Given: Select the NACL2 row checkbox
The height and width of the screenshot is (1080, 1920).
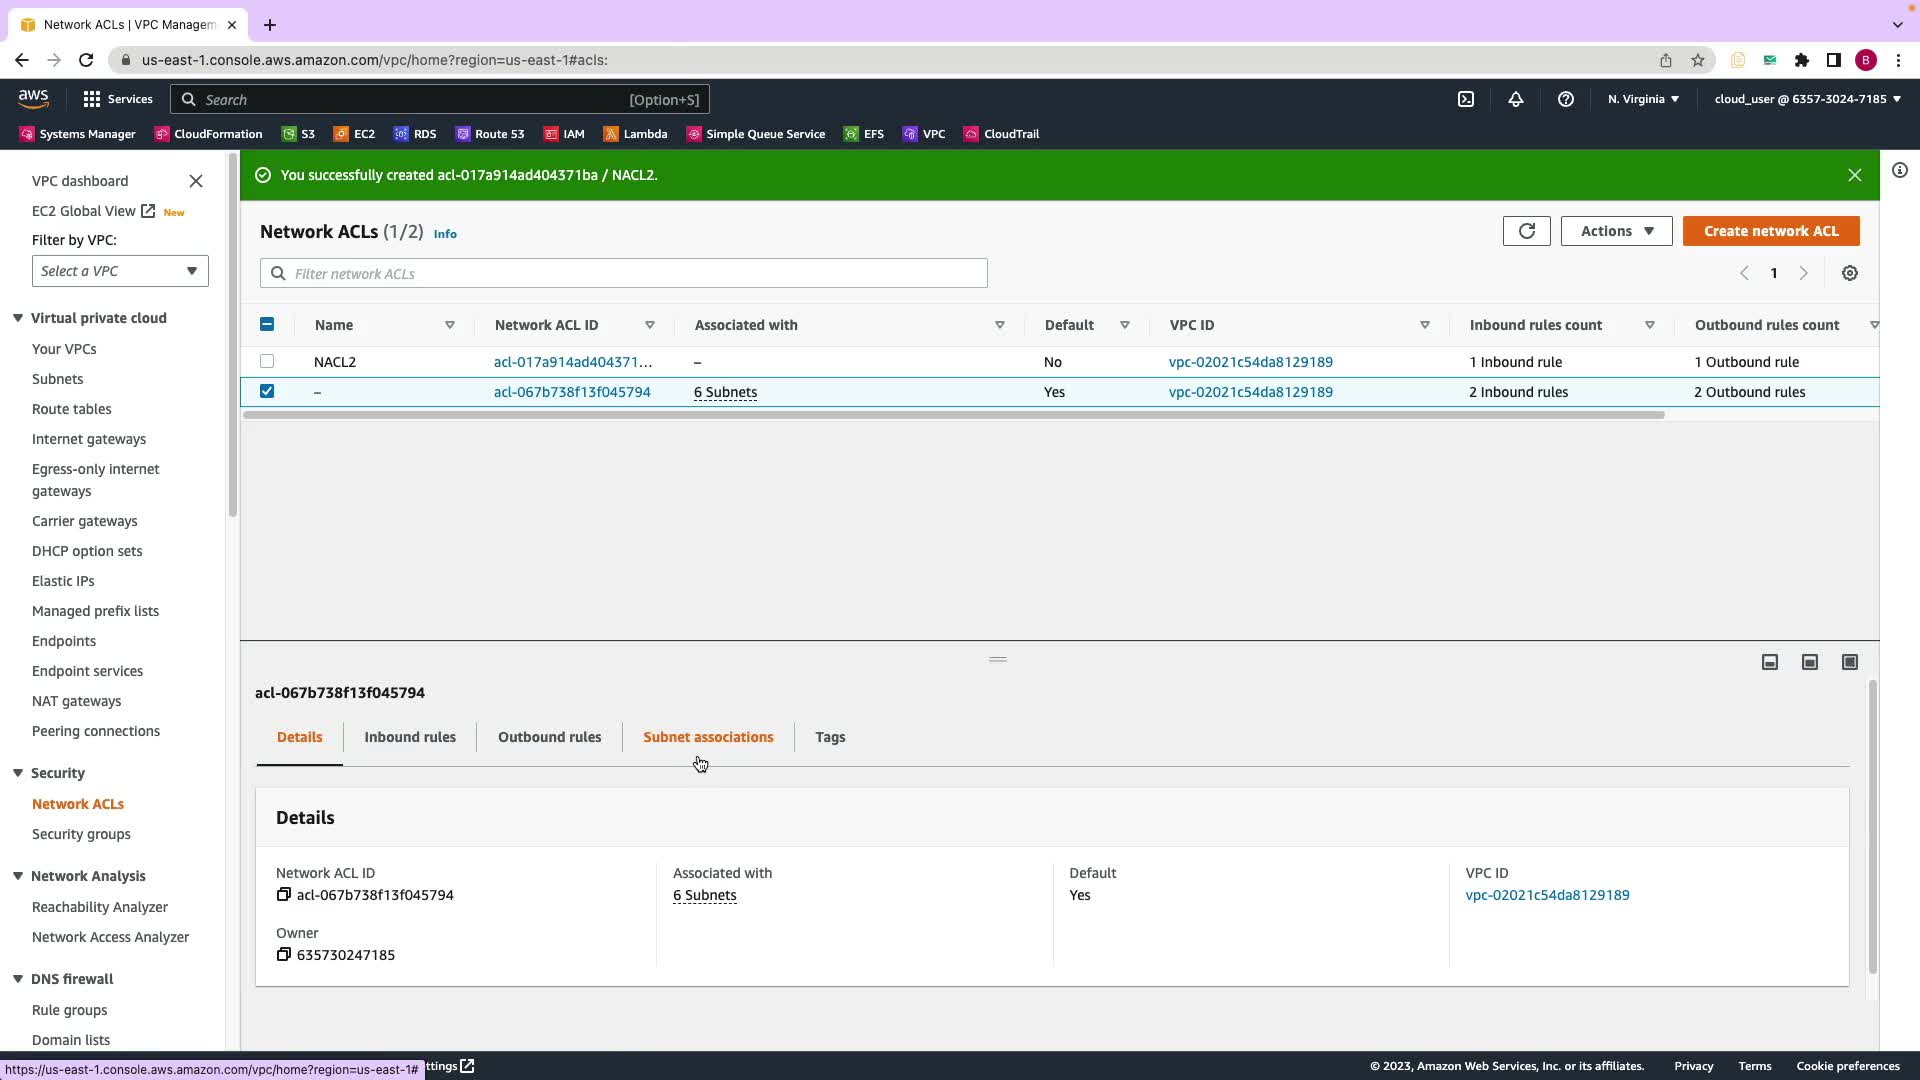Looking at the screenshot, I should click(267, 362).
